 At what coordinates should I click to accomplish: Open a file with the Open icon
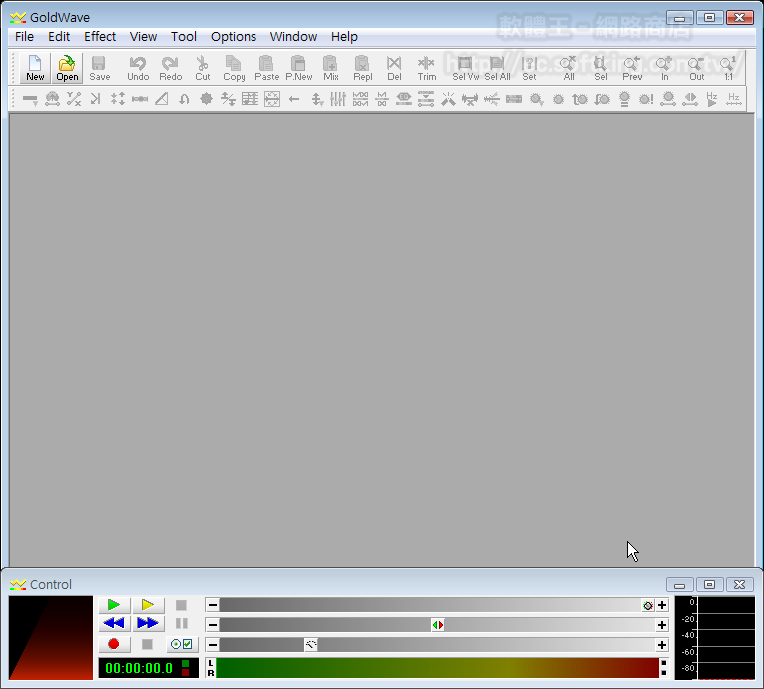pyautogui.click(x=67, y=68)
